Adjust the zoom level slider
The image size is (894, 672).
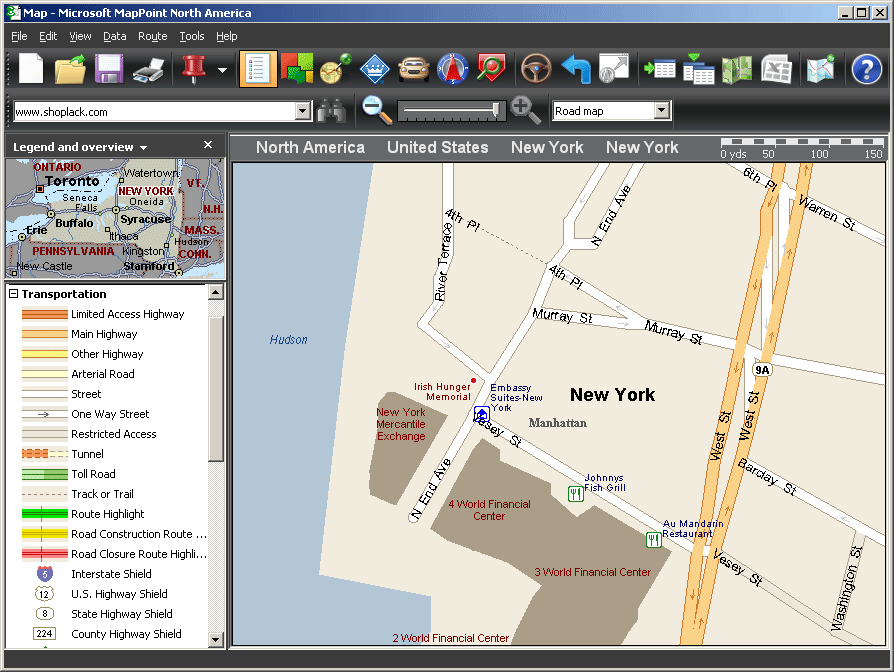(x=496, y=110)
